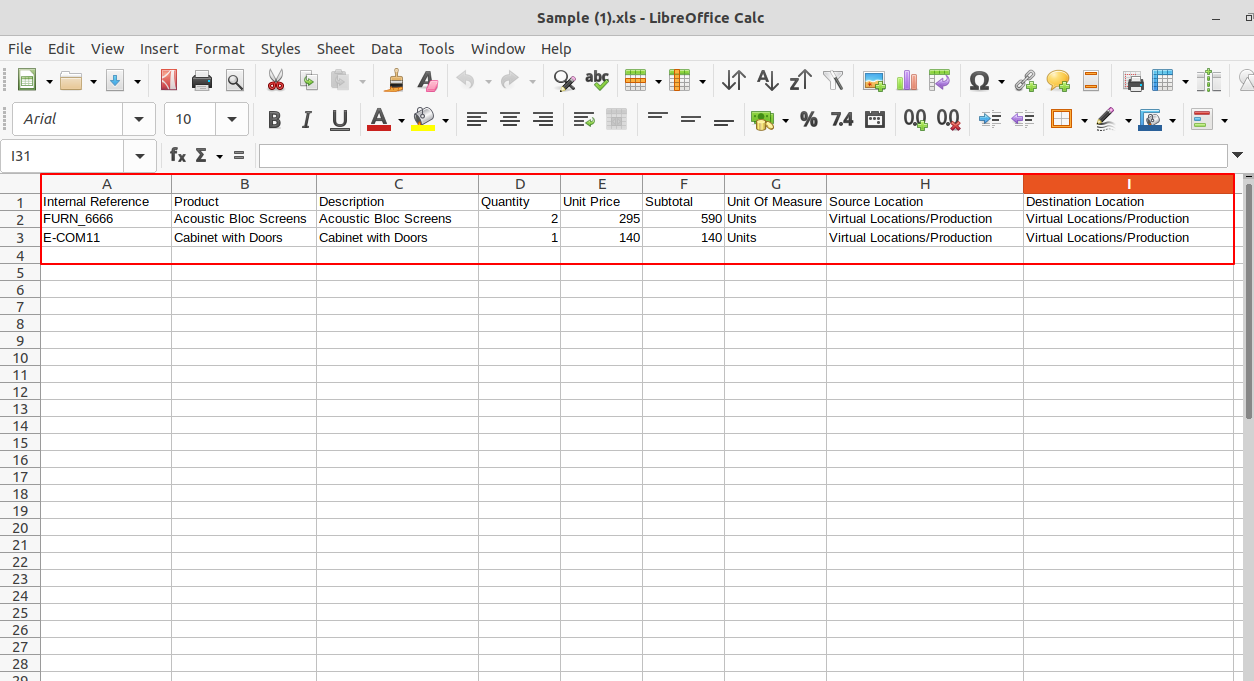Toggle underline formatting
Screen dimensions: 1254x681
pyautogui.click(x=340, y=120)
